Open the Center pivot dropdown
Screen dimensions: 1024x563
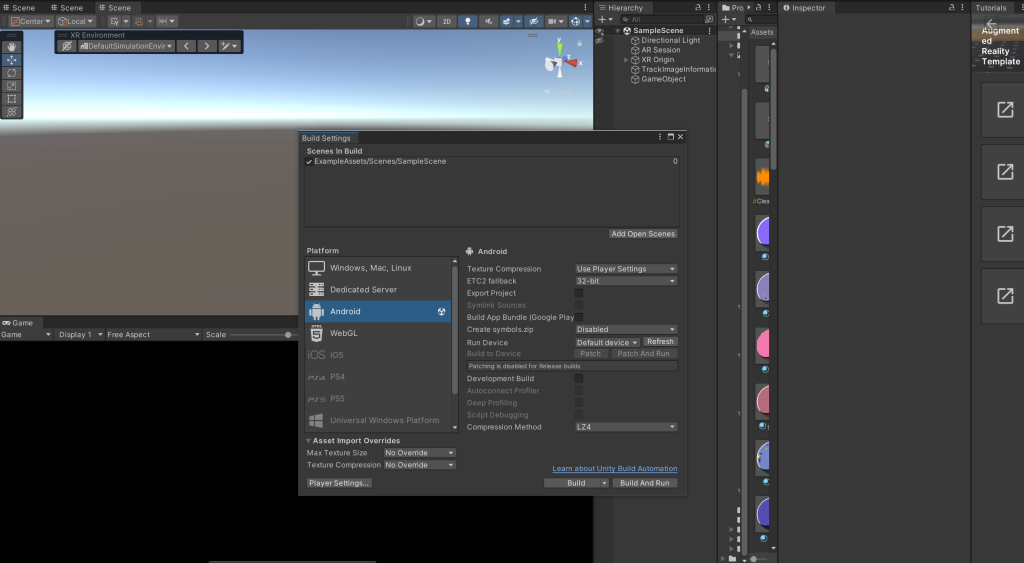(x=31, y=22)
